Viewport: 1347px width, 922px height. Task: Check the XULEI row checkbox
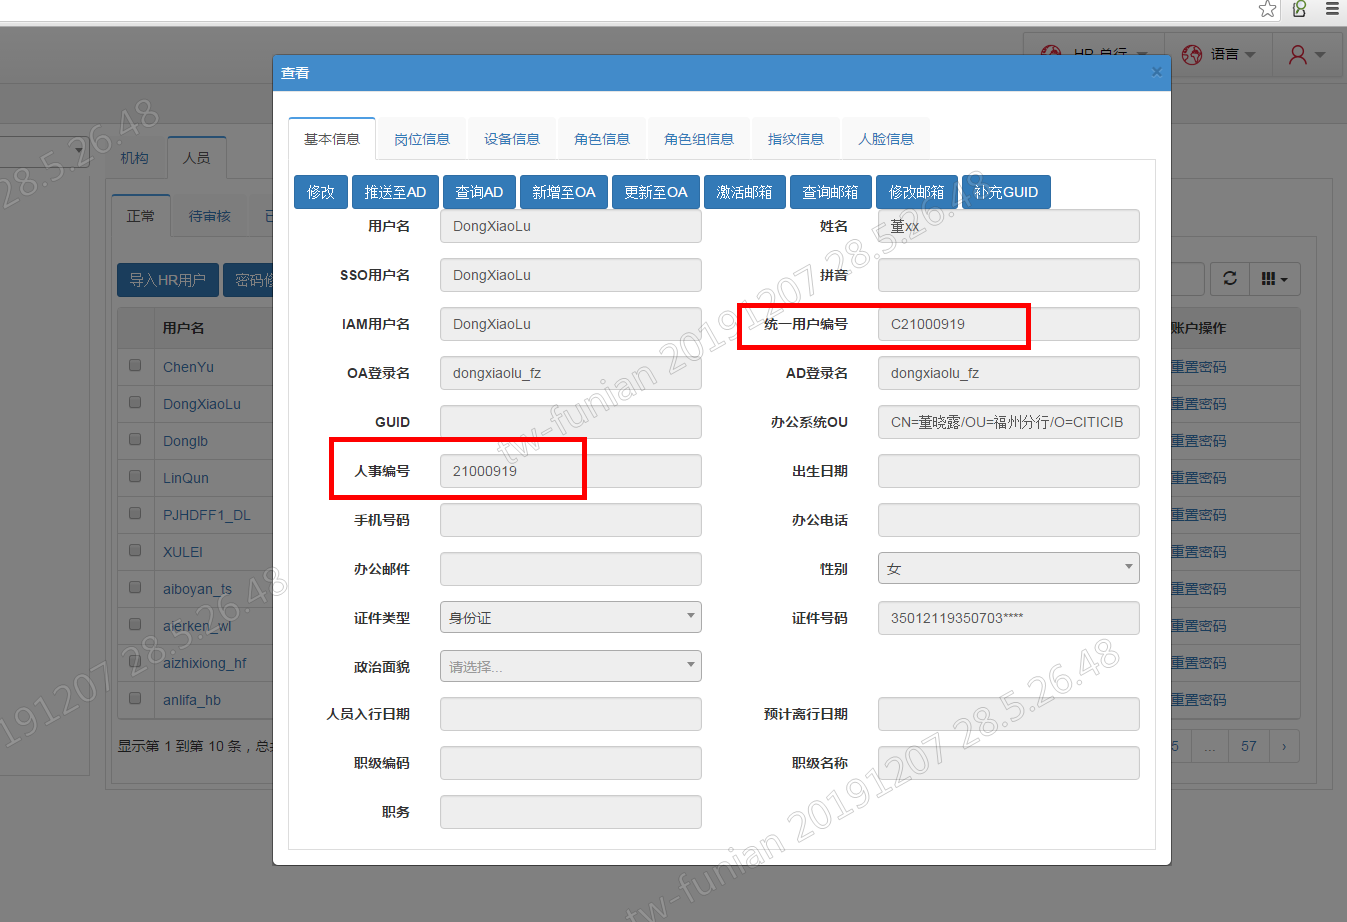(135, 551)
